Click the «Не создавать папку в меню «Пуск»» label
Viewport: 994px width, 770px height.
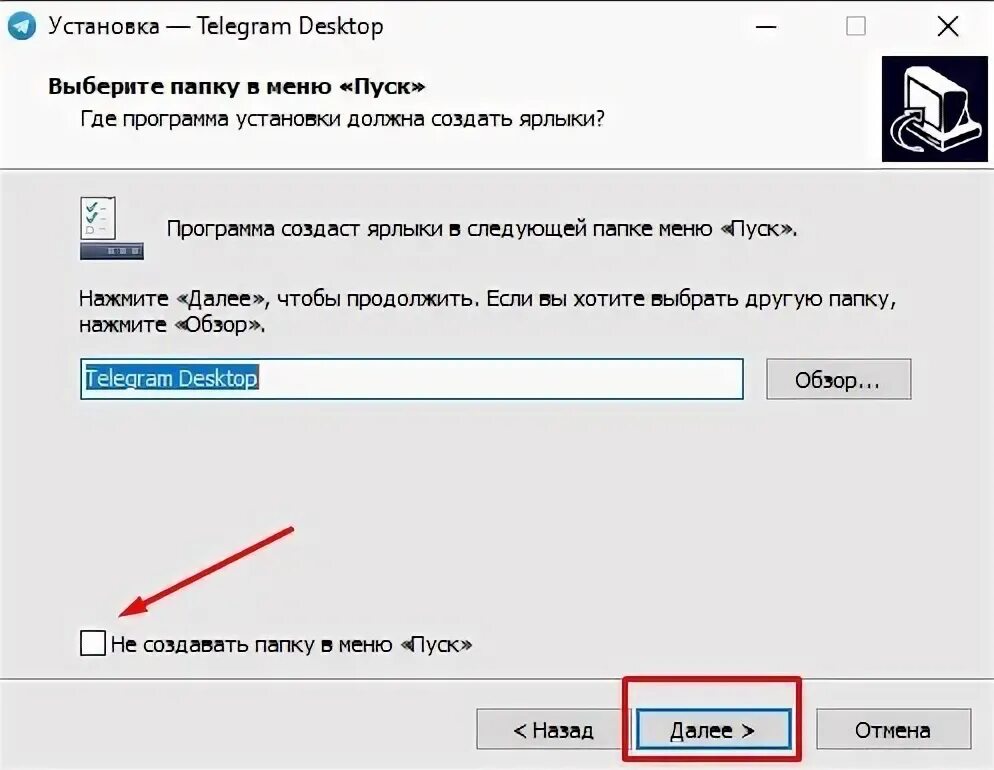291,645
